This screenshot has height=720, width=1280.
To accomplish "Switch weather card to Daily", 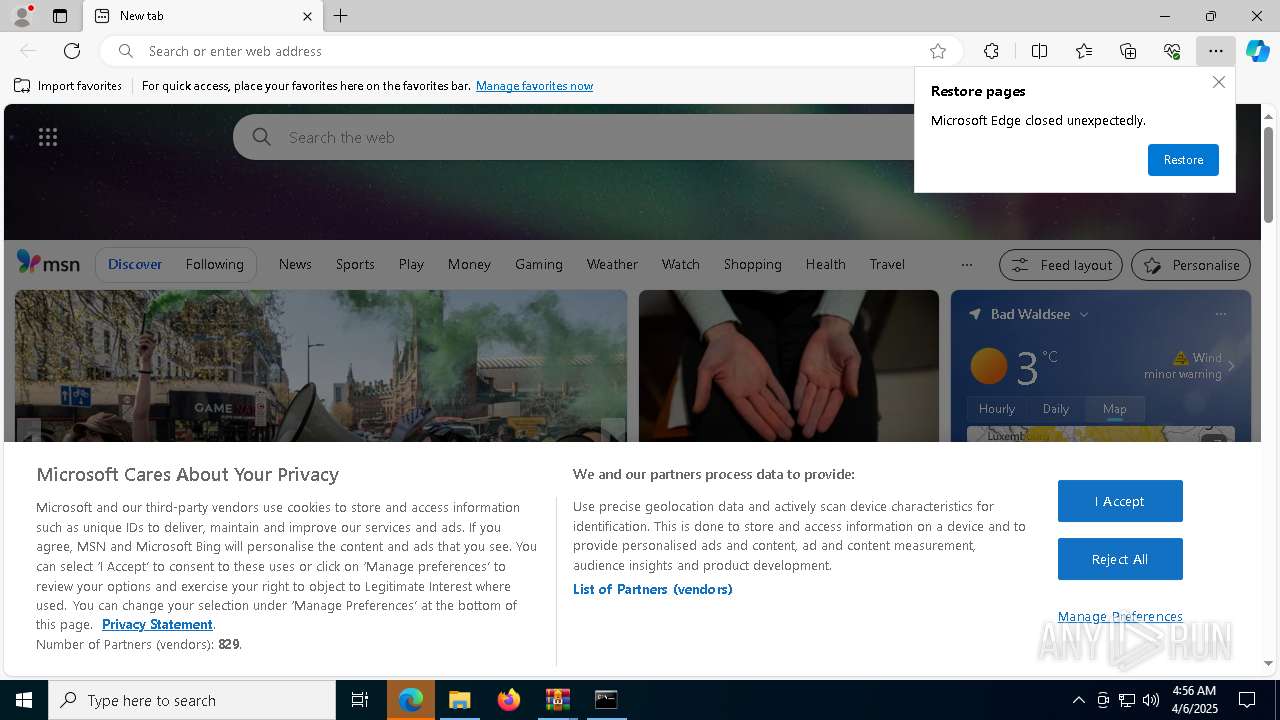I will point(1056,409).
